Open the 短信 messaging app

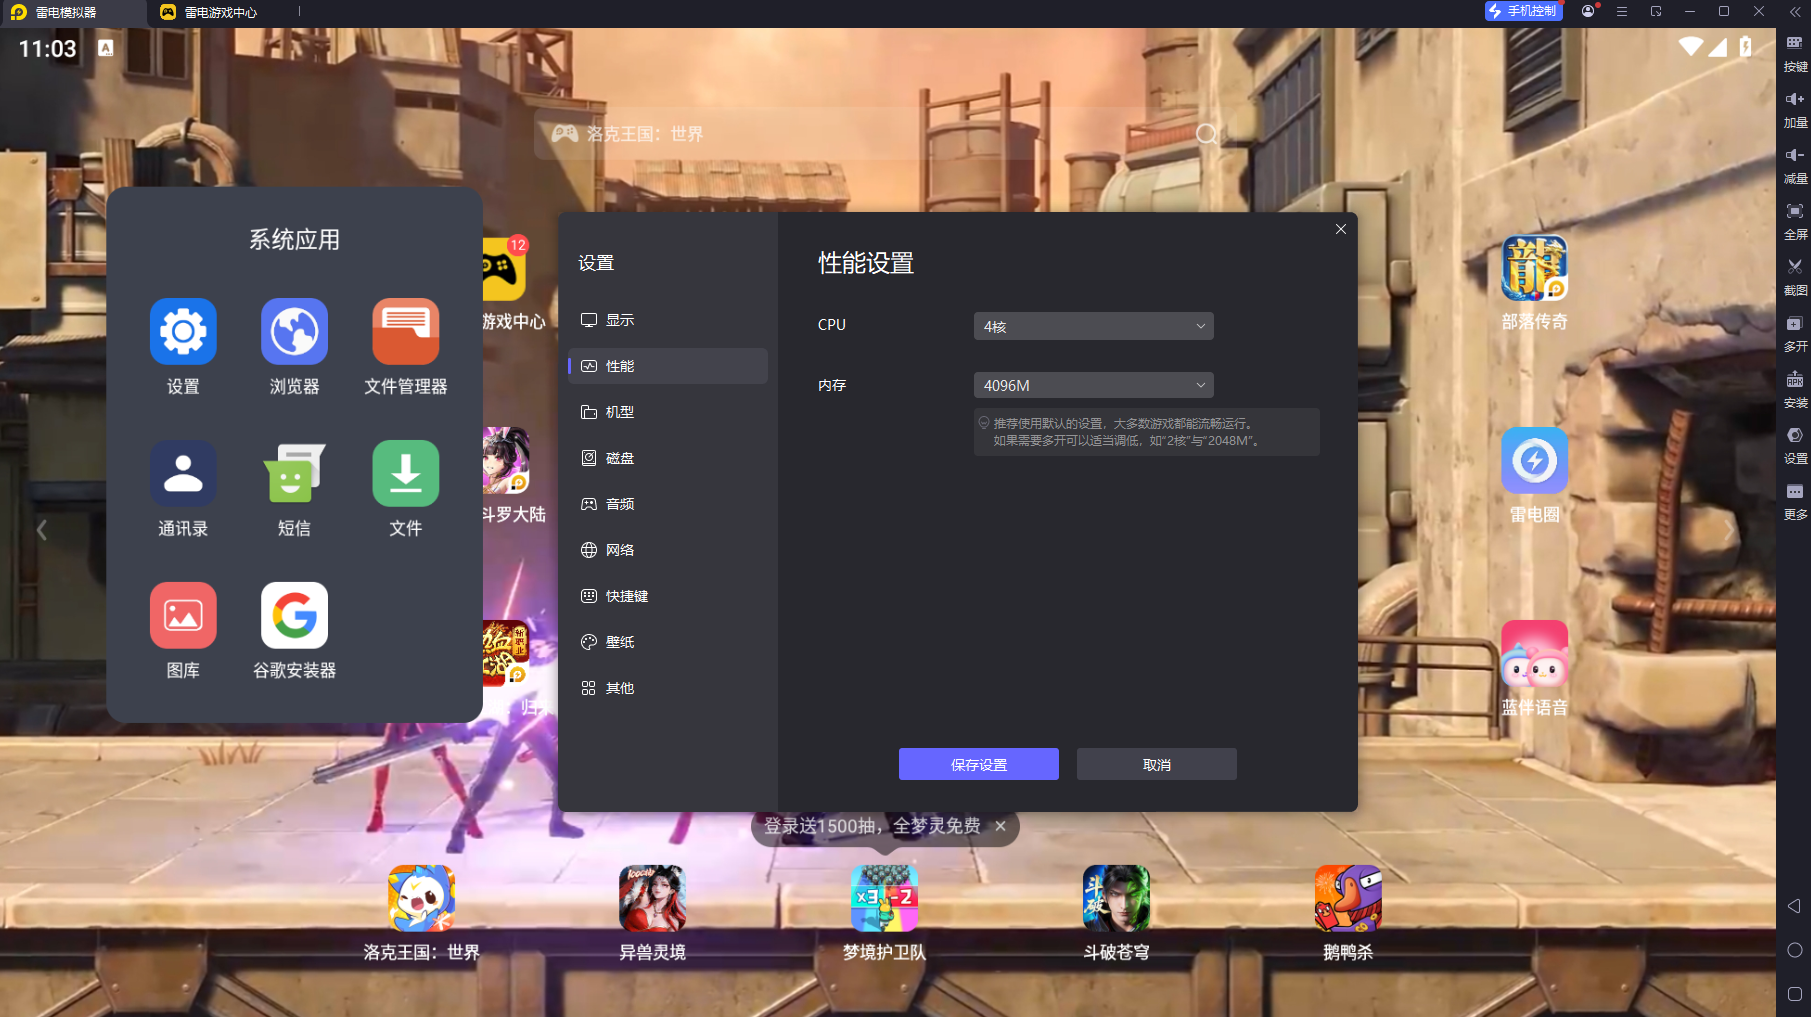(294, 473)
